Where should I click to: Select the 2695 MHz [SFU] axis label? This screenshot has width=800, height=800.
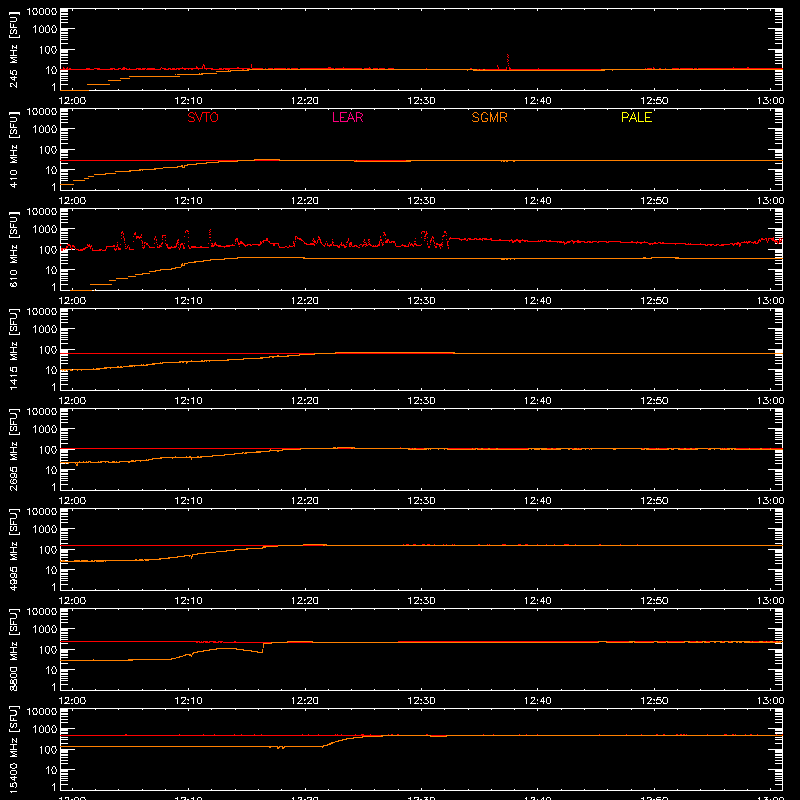point(14,449)
